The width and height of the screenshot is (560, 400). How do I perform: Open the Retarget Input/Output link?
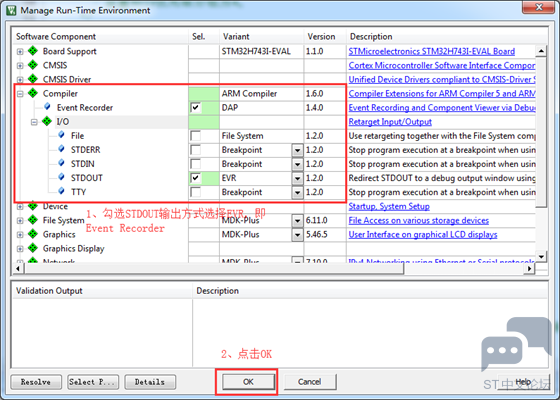coord(390,122)
